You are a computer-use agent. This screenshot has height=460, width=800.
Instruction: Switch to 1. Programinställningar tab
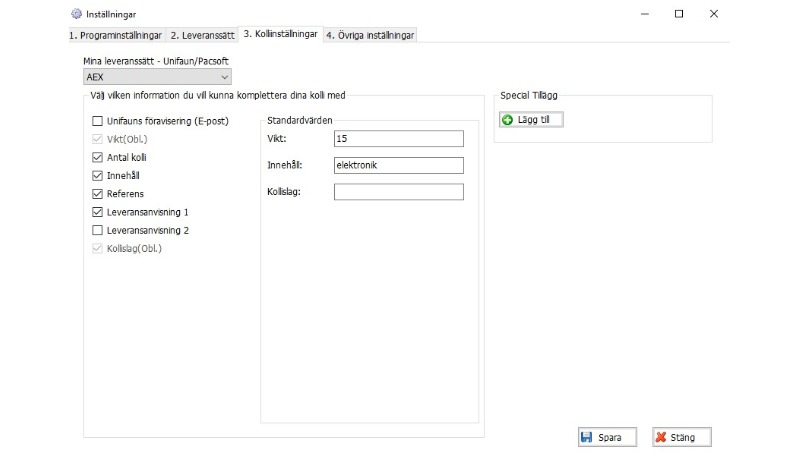116,35
